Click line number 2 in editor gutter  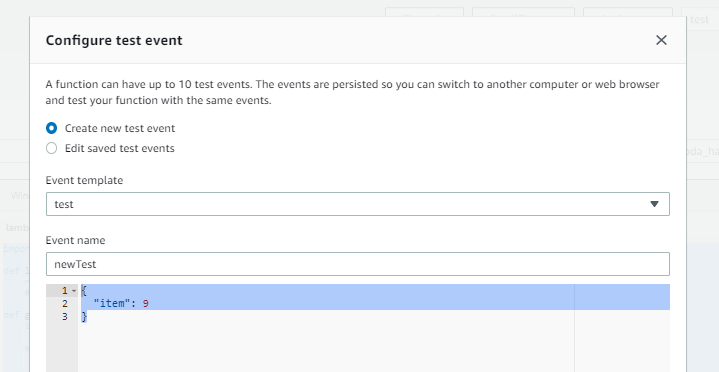[65, 303]
